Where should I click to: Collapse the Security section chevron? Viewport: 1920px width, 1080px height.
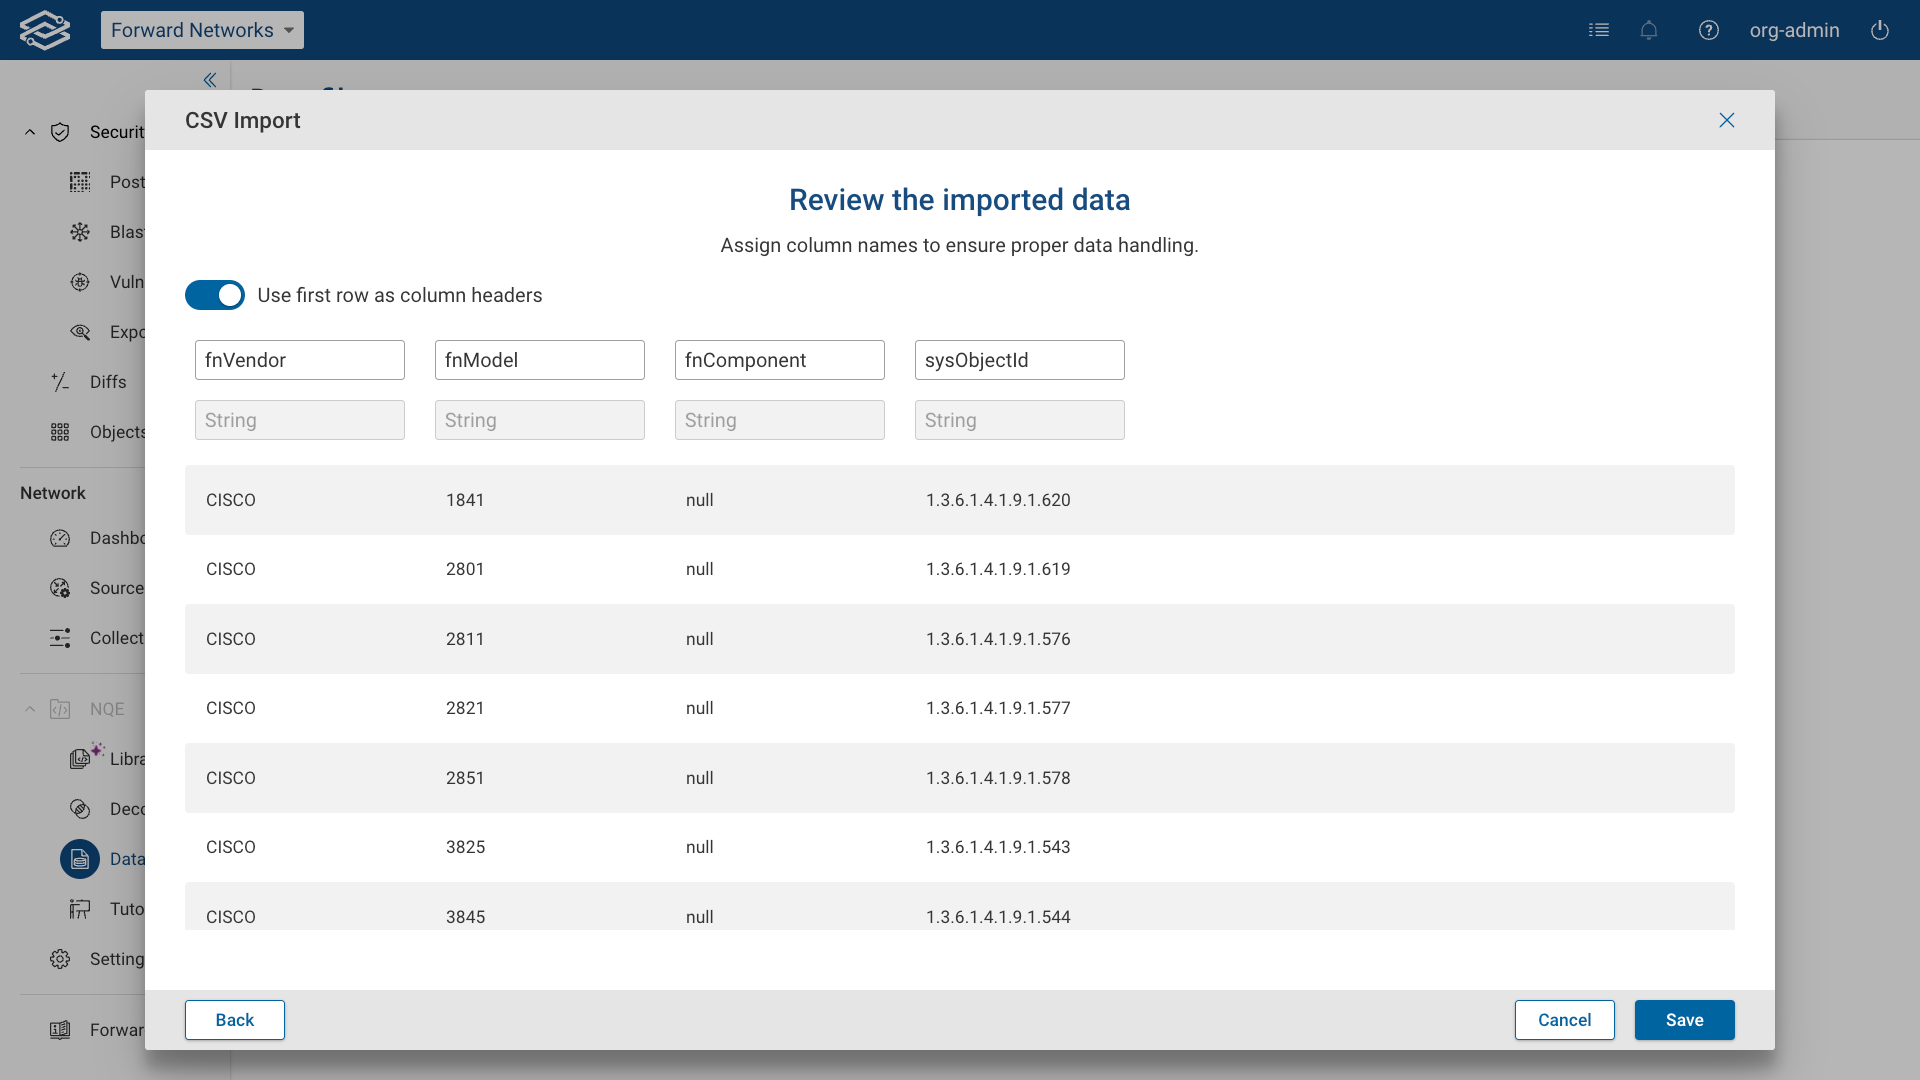click(x=29, y=132)
